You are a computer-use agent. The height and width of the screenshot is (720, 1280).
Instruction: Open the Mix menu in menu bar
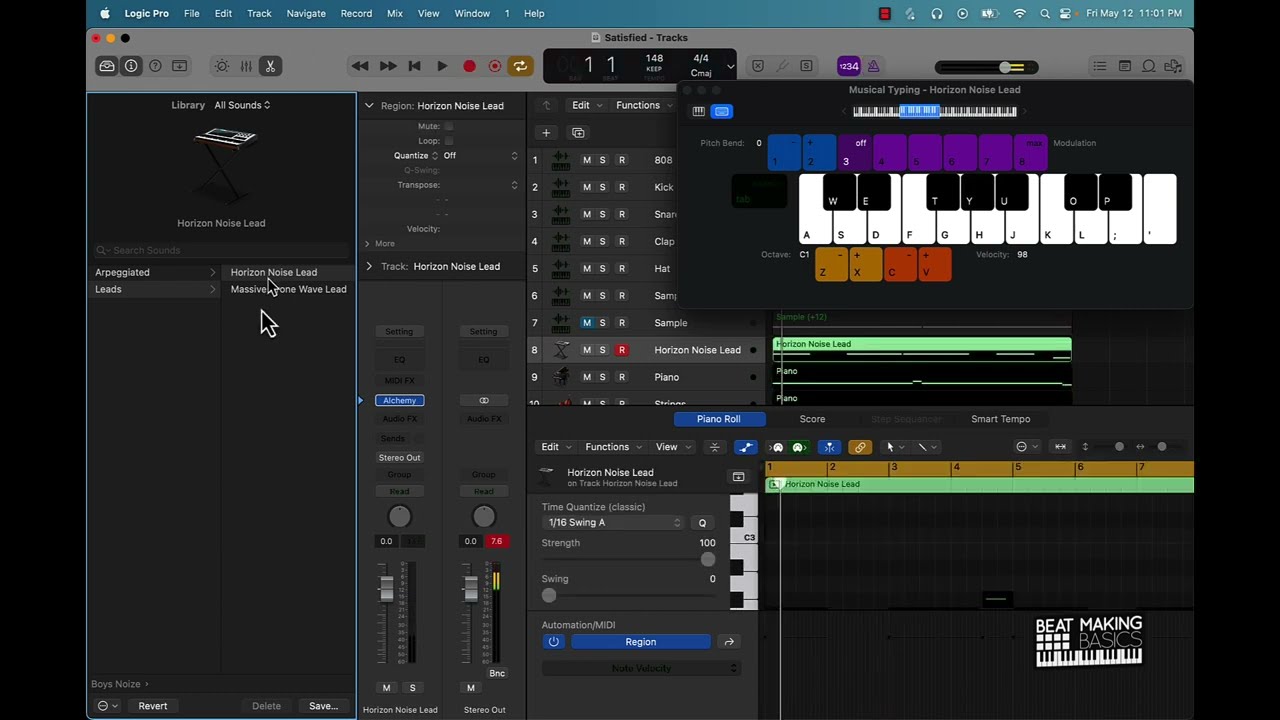coord(394,13)
